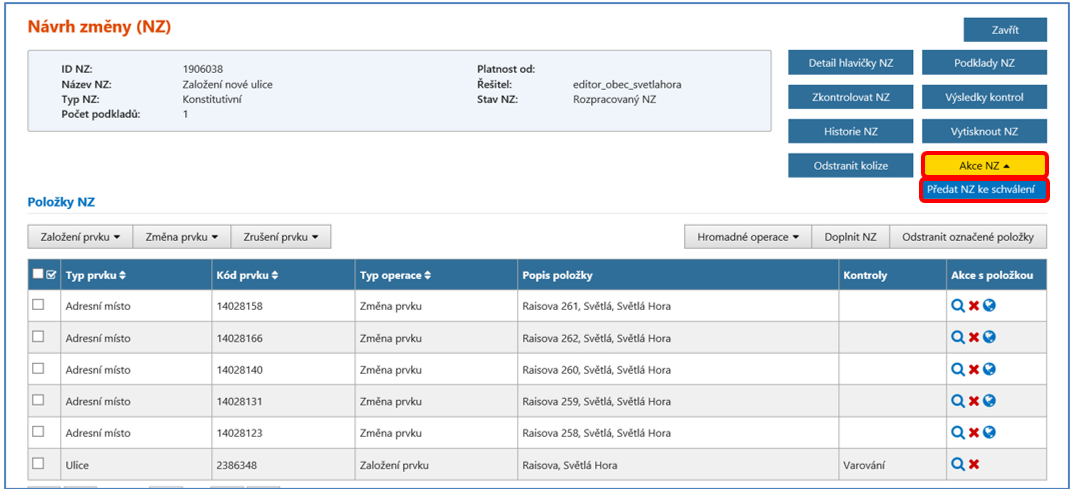
Task: Open the Zrušení prvku dropdown
Action: coord(280,237)
